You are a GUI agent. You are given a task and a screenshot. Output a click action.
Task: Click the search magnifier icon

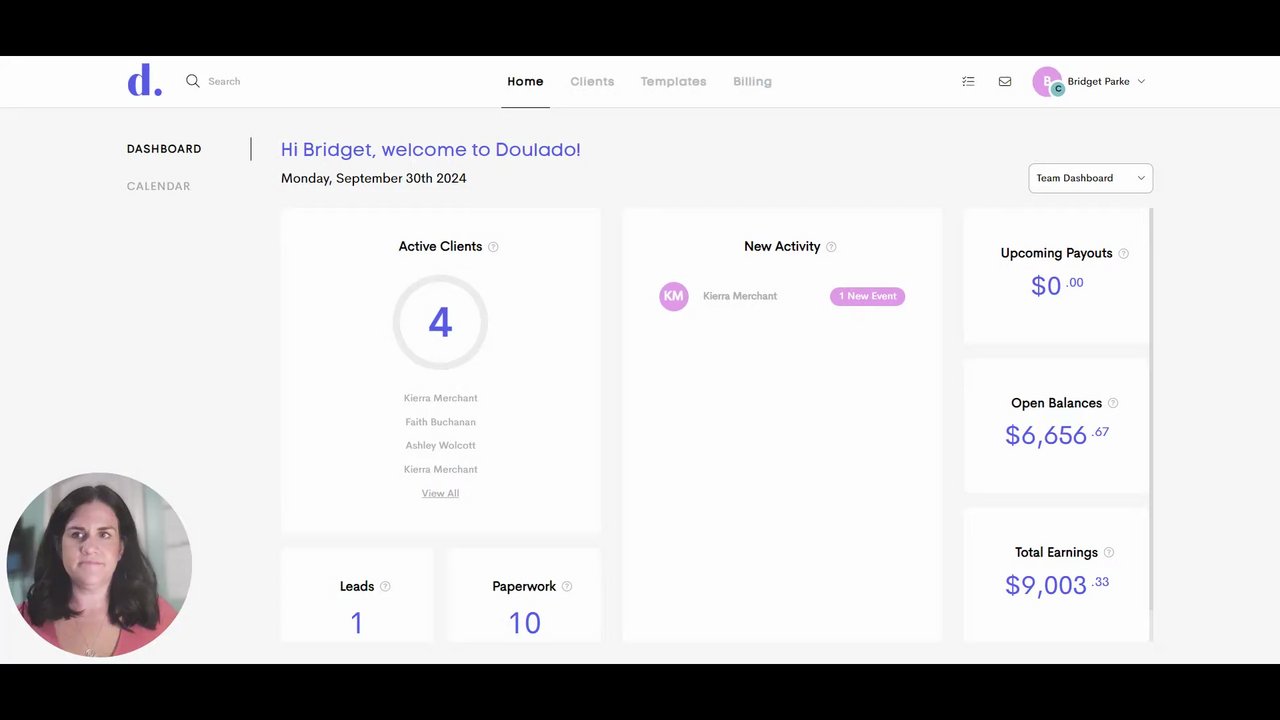click(x=193, y=81)
